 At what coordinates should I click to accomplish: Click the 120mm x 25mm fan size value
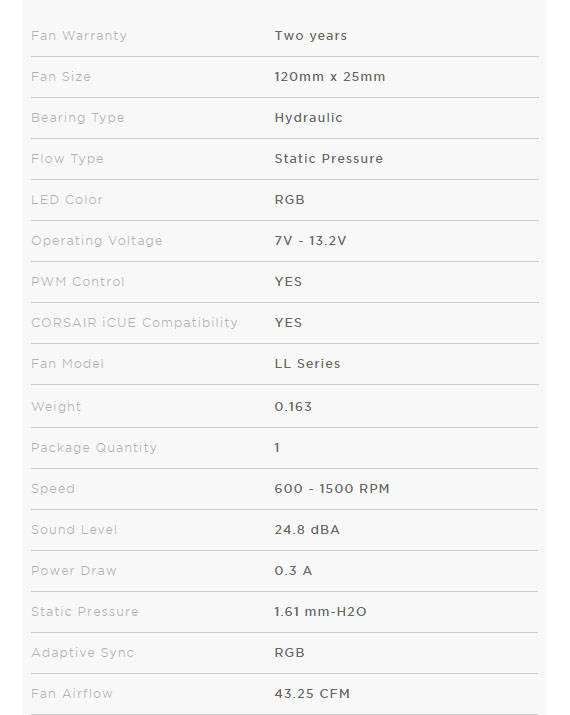[330, 77]
